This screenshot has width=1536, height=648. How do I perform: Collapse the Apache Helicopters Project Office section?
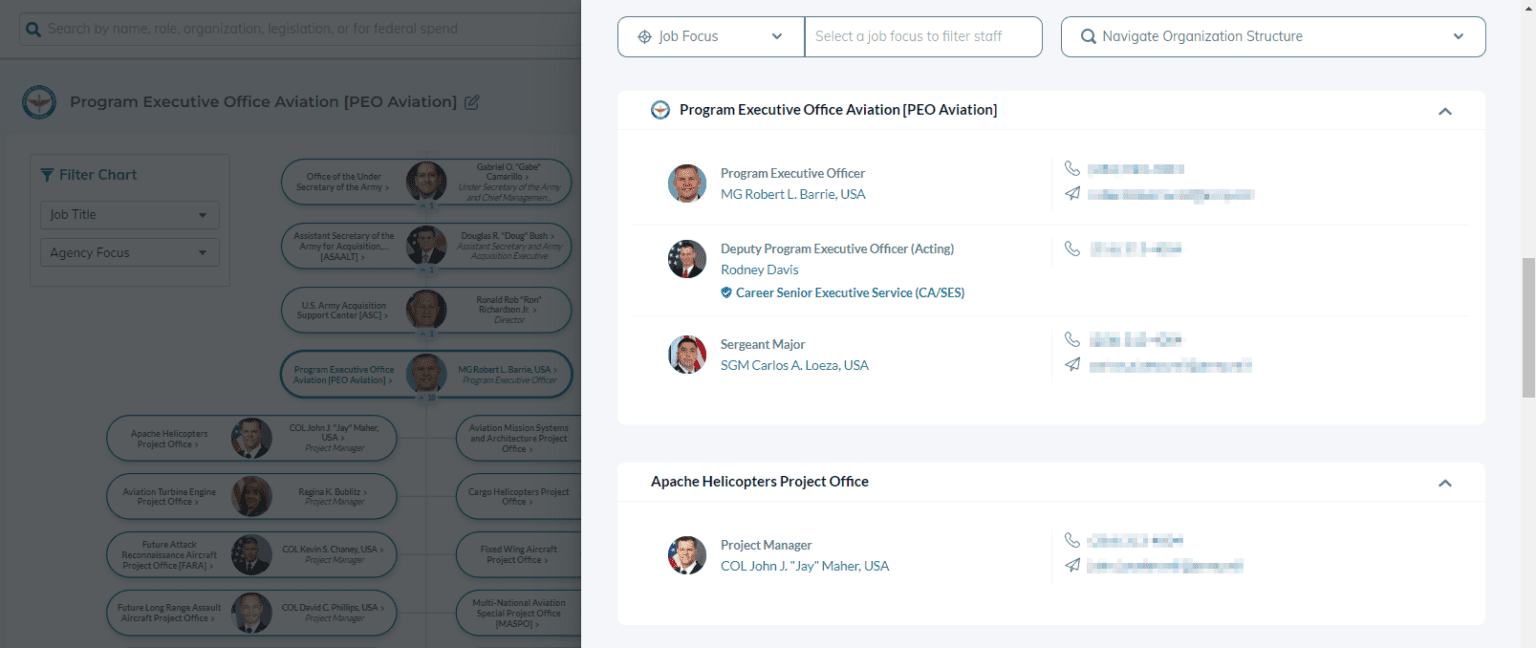[x=1444, y=483]
